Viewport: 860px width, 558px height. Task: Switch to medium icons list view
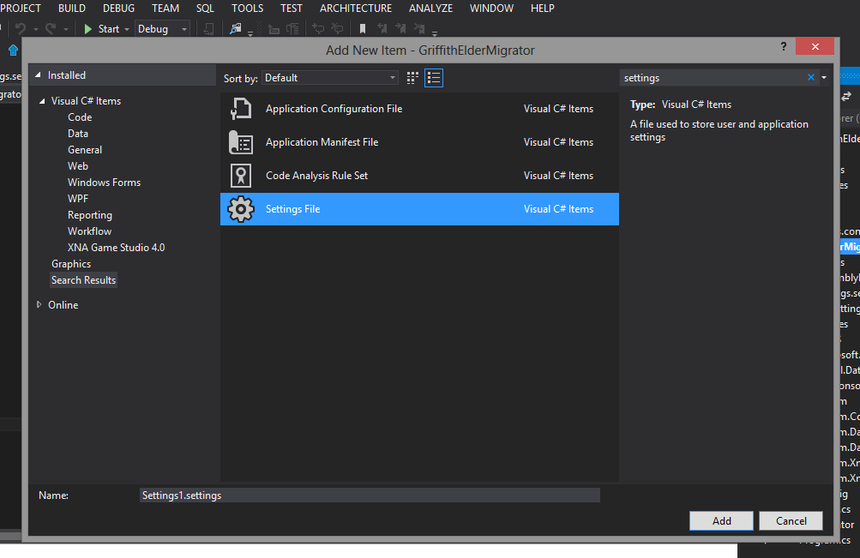point(434,78)
